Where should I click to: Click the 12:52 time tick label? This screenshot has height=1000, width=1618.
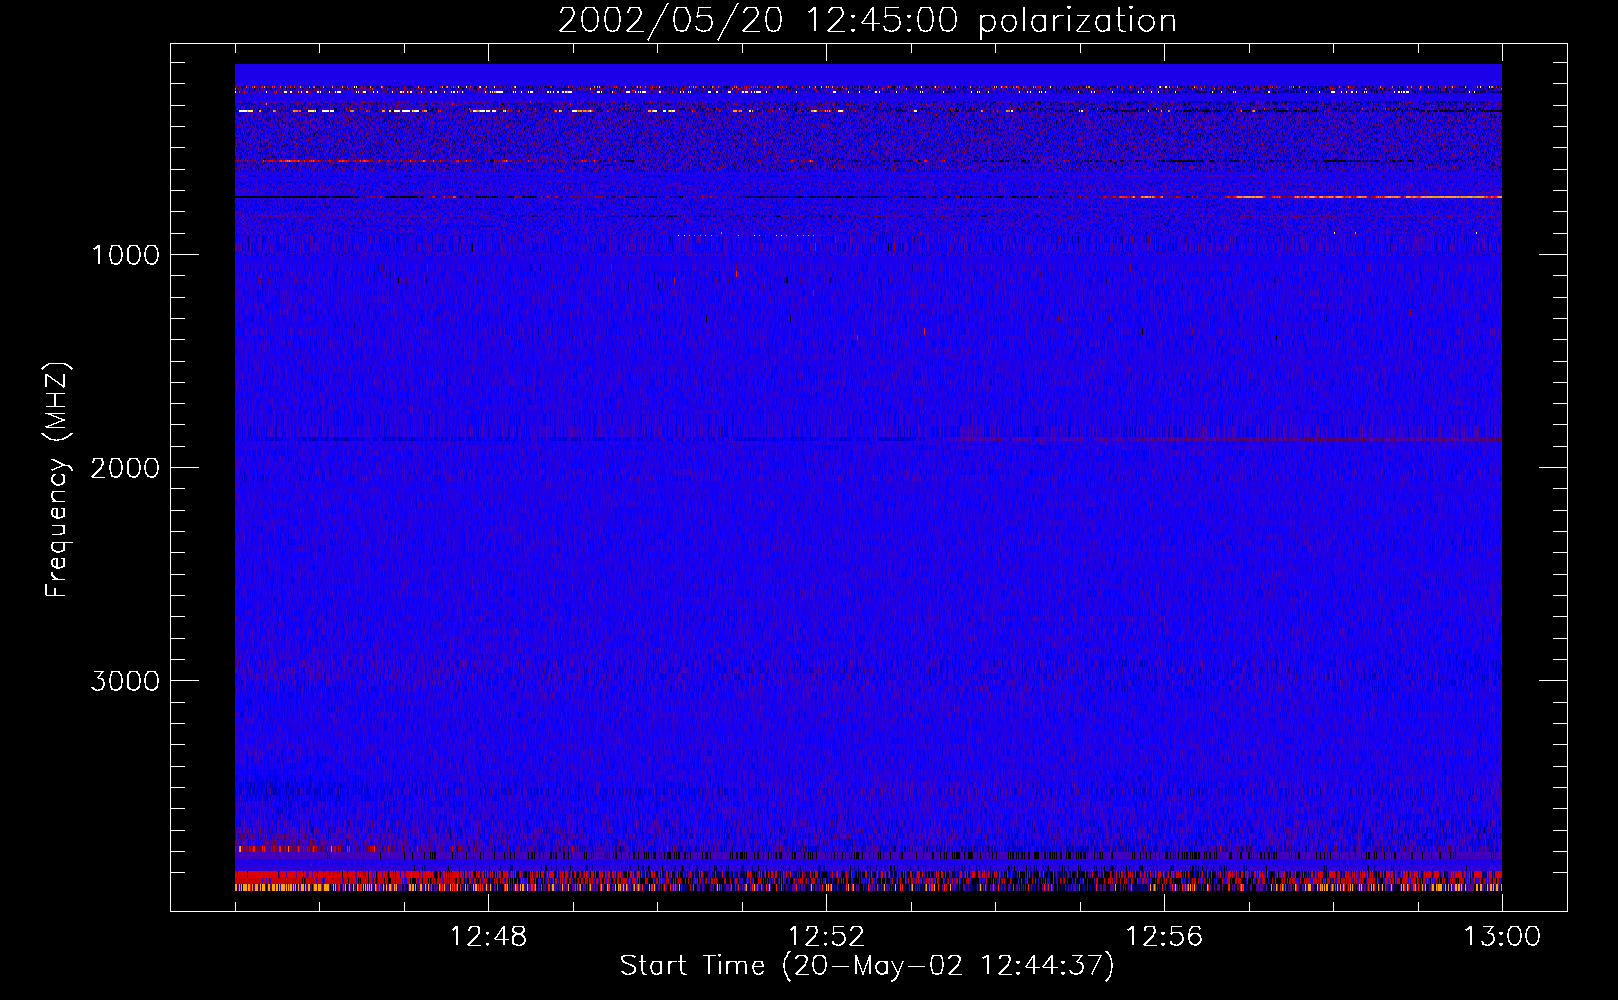(x=826, y=937)
